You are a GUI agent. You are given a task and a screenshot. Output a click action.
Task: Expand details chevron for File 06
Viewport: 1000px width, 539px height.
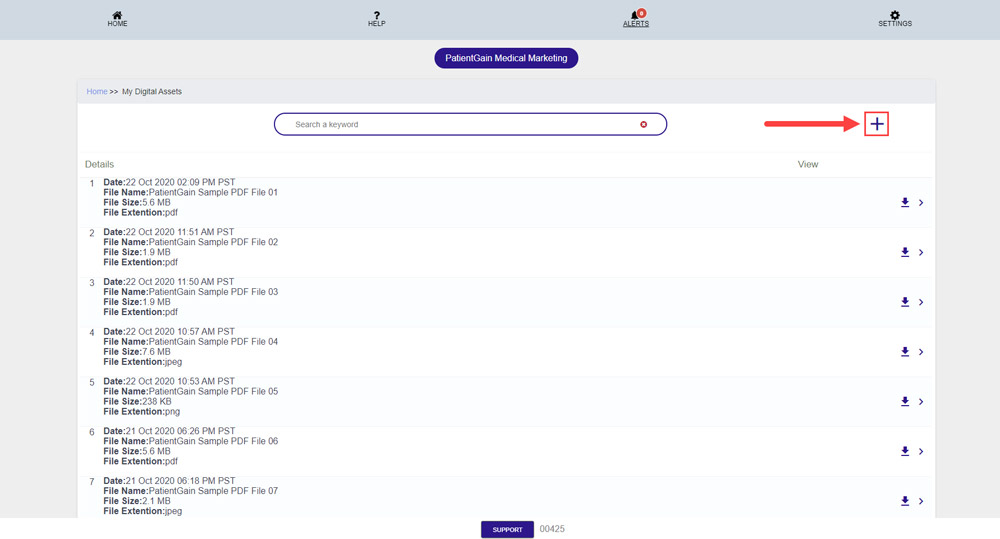921,451
